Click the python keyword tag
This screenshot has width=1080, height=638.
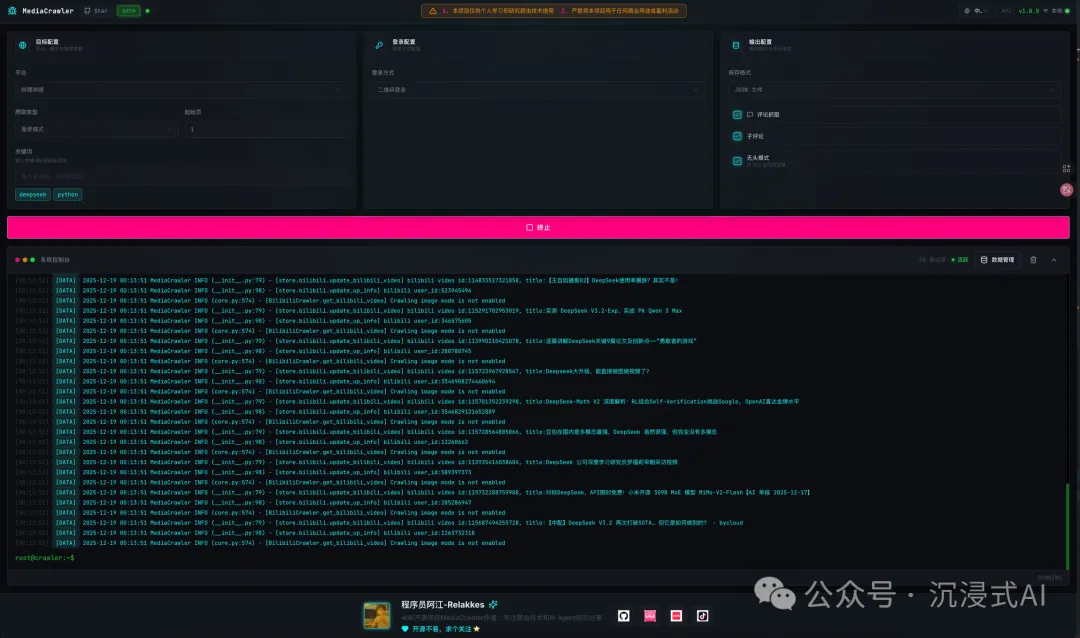tap(68, 194)
